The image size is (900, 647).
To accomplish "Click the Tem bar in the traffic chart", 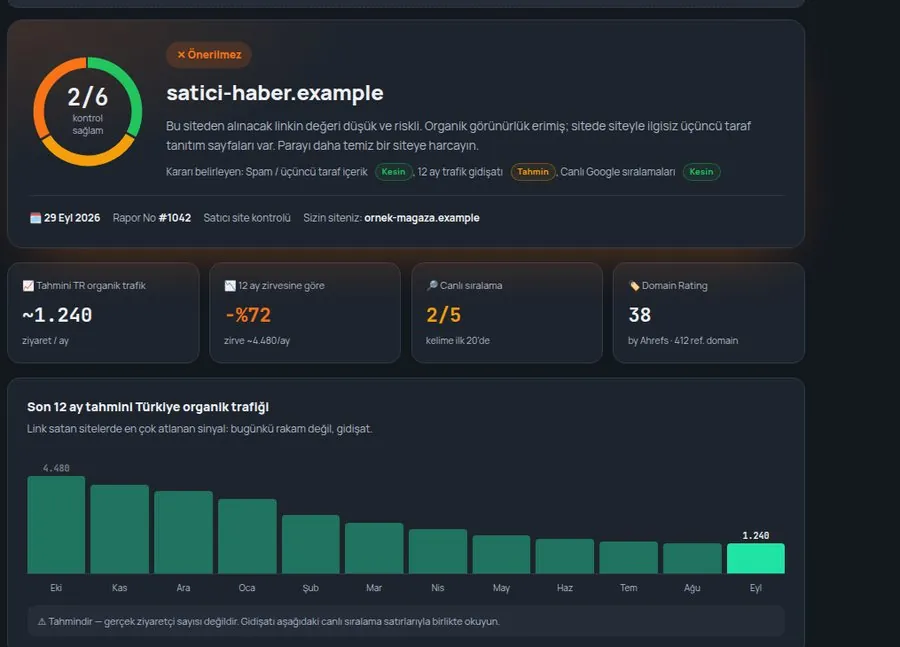I will click(629, 557).
